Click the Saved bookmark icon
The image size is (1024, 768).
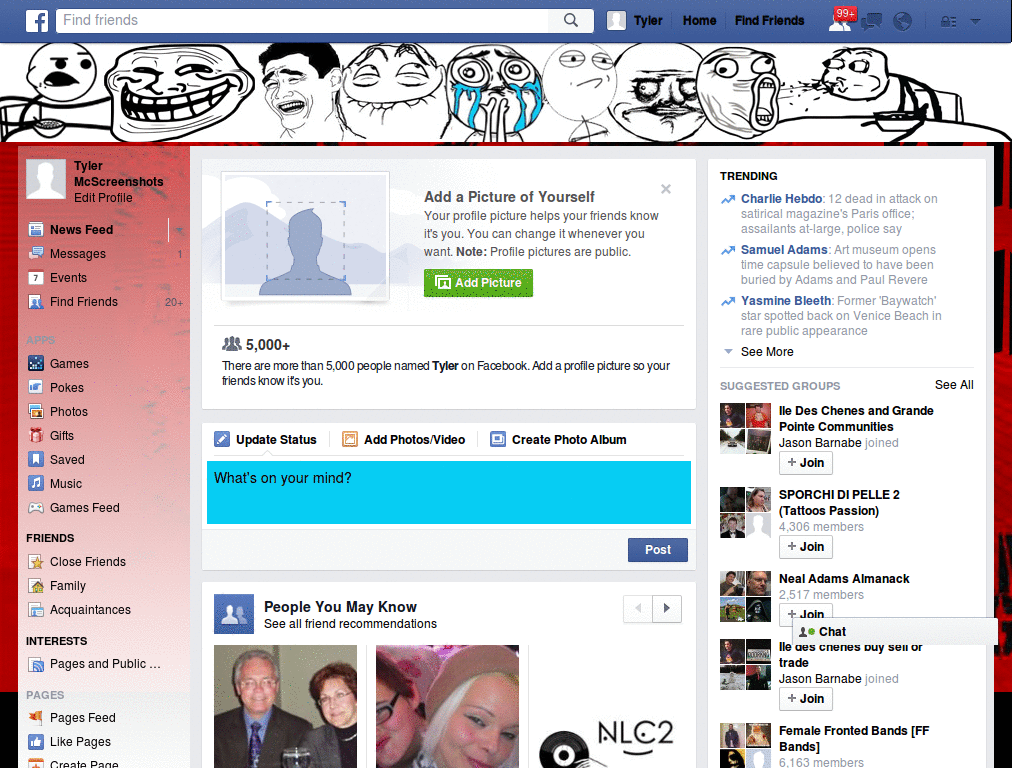[x=36, y=459]
